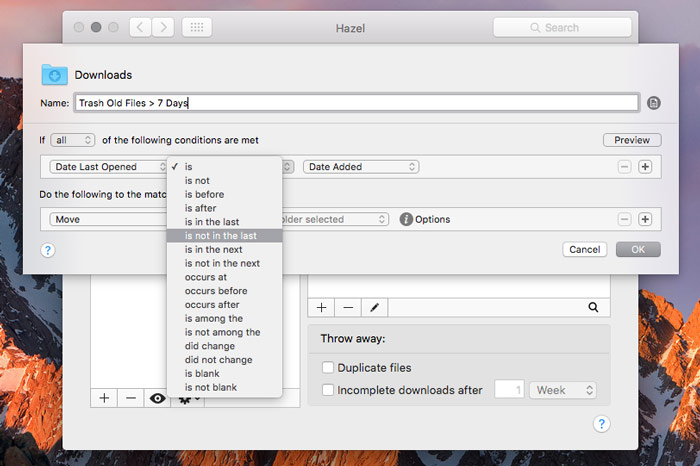Expand the Week duration dropdown
Image resolution: width=700 pixels, height=466 pixels.
tap(563, 390)
